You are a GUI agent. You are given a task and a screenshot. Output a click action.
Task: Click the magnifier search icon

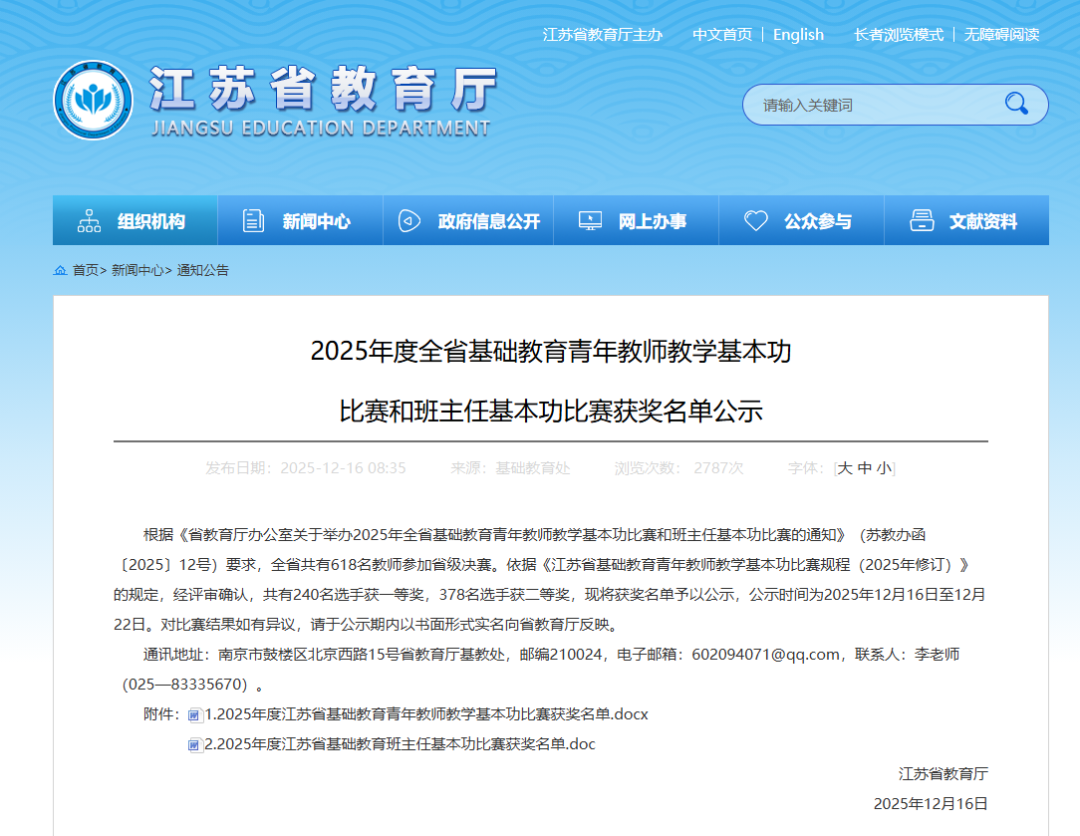1016,104
